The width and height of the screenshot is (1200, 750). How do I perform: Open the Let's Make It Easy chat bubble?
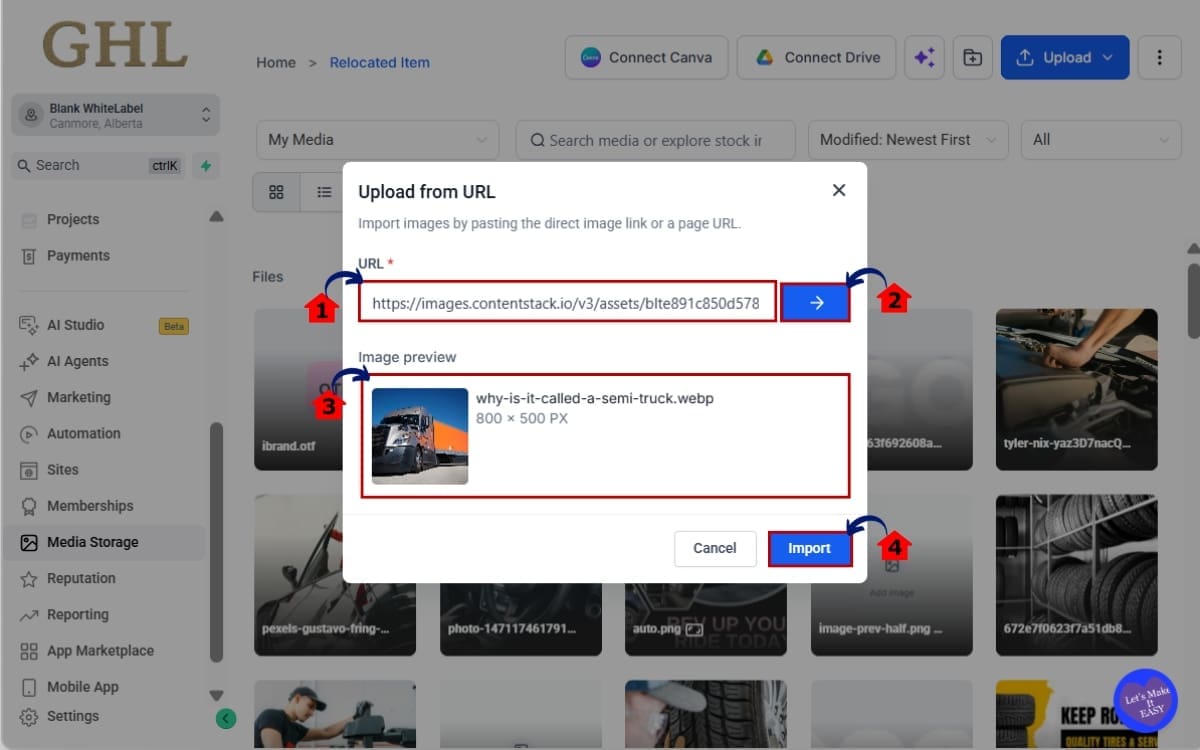point(1146,701)
